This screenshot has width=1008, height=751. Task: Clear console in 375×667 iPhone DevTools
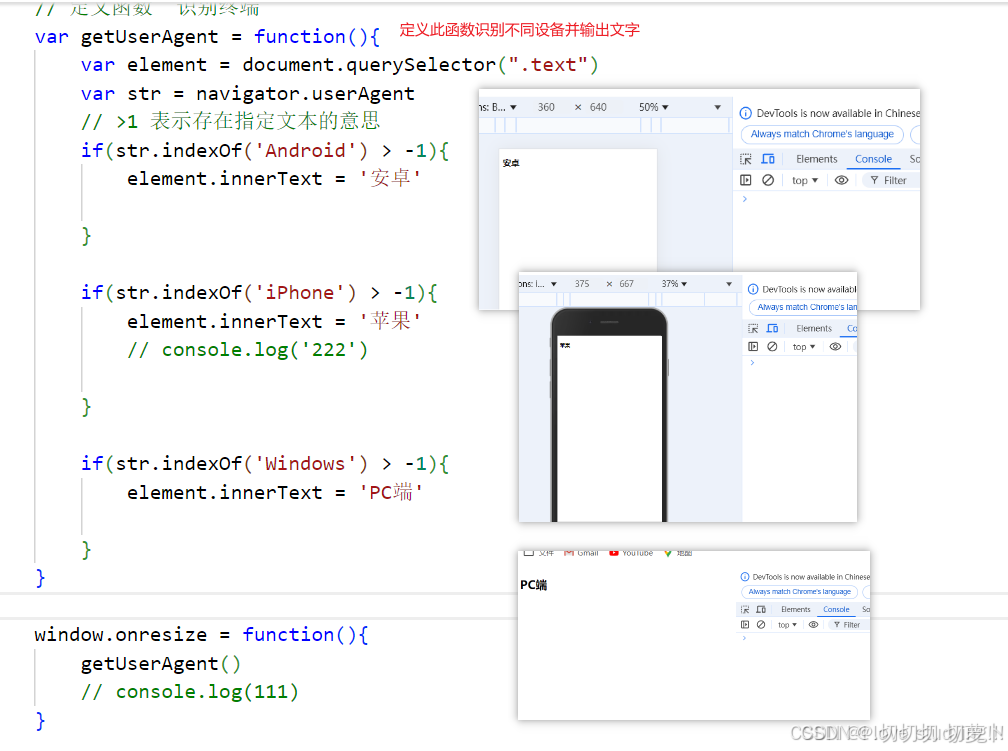[x=772, y=347]
